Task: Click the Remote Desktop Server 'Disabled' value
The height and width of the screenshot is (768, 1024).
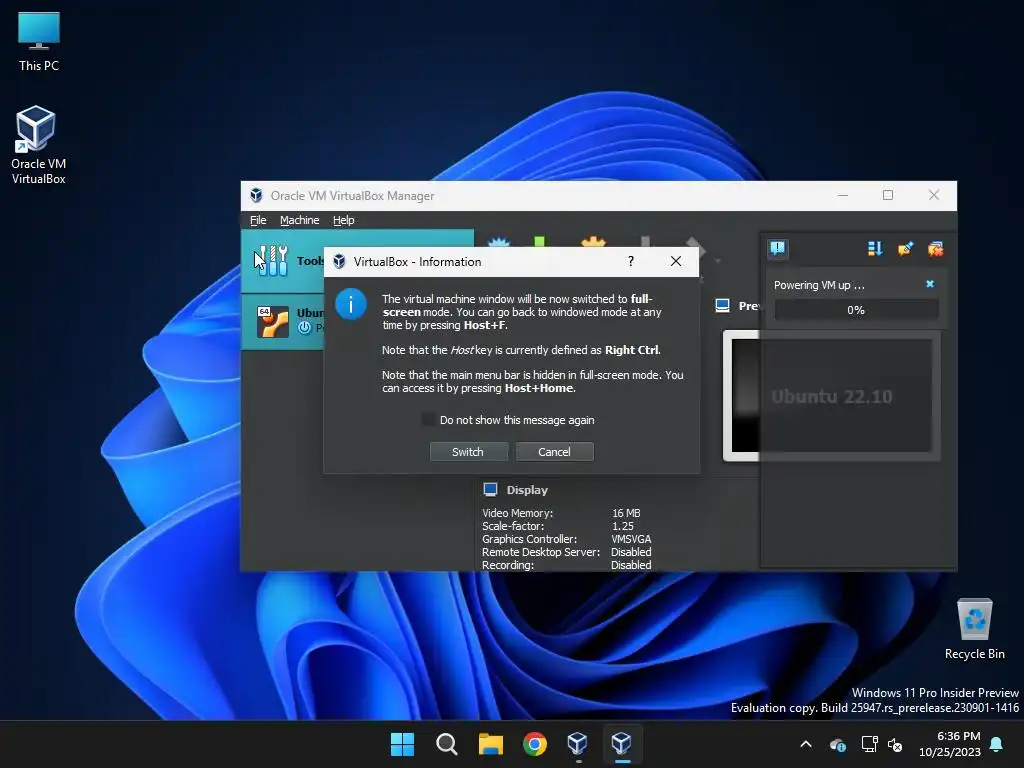Action: pyautogui.click(x=631, y=552)
